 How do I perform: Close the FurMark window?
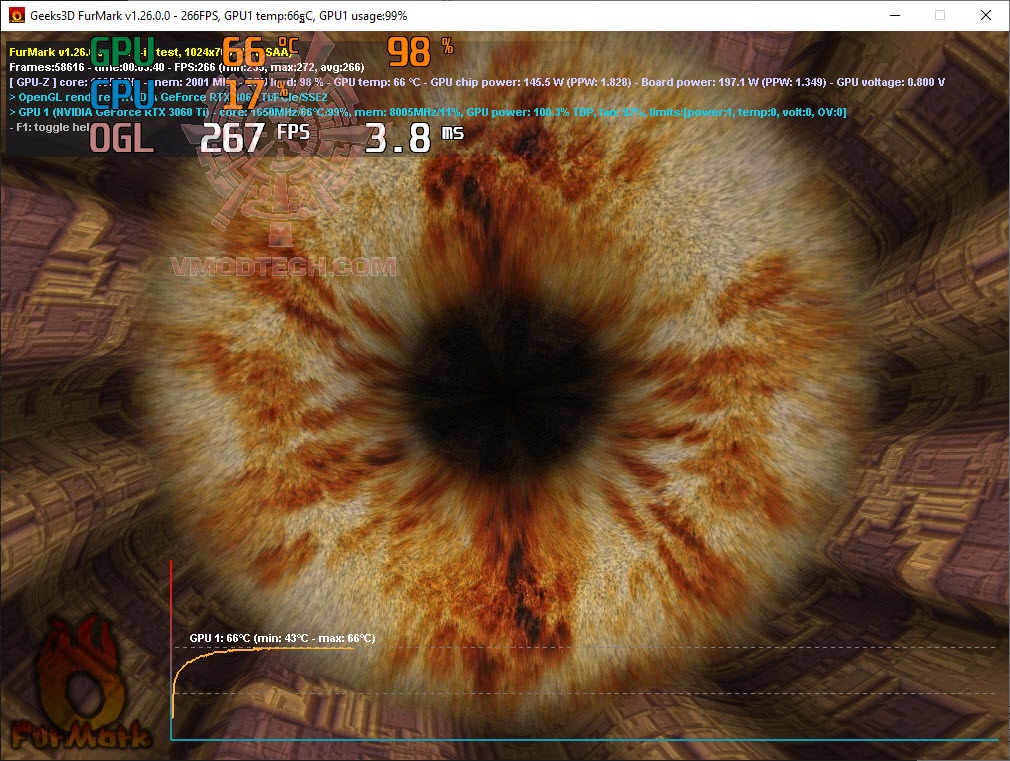(986, 15)
